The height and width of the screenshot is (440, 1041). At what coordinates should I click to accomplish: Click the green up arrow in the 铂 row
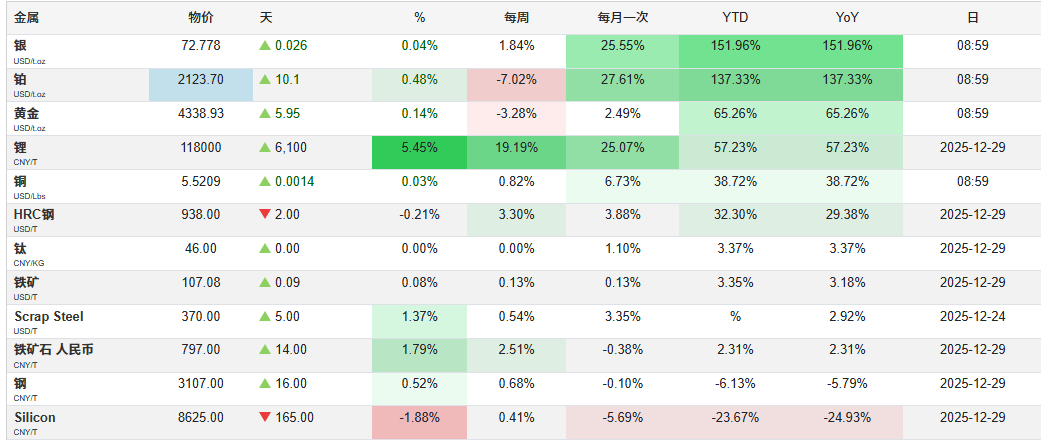(265, 80)
